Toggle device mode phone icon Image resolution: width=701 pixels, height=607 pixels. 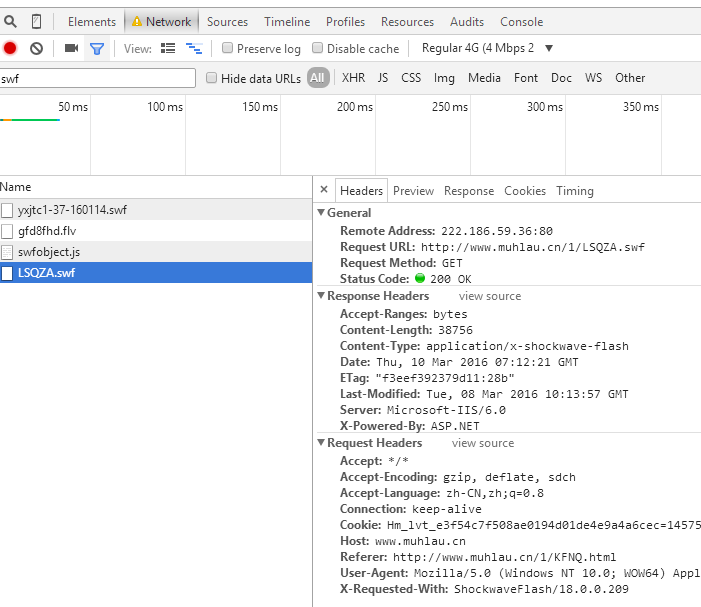[37, 21]
